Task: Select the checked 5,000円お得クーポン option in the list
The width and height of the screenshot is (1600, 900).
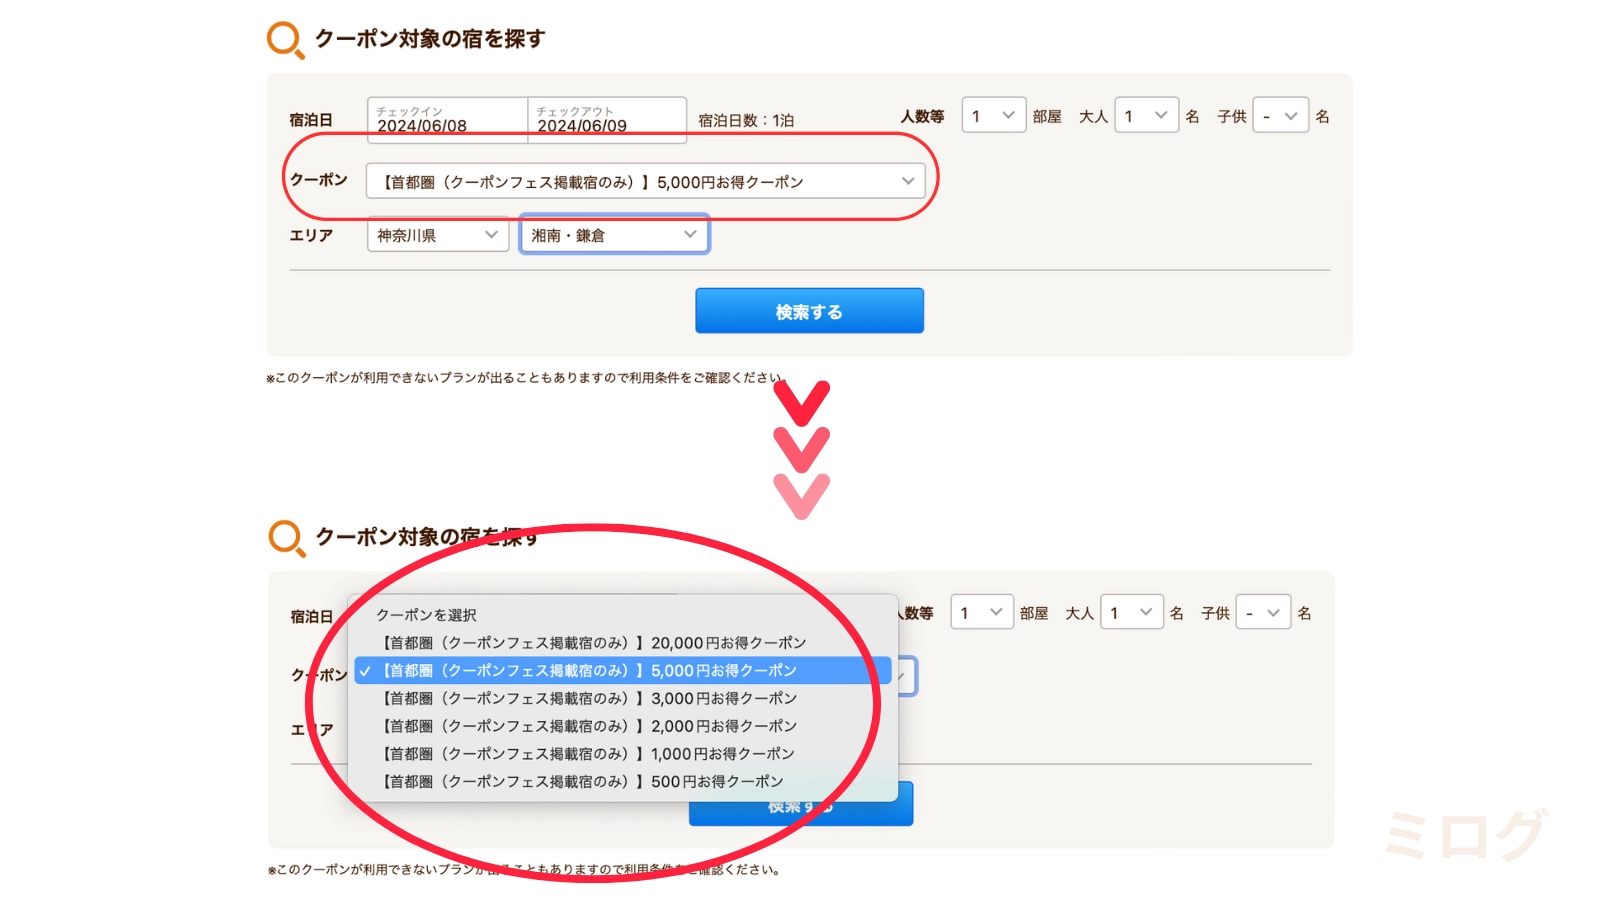Action: pos(622,670)
